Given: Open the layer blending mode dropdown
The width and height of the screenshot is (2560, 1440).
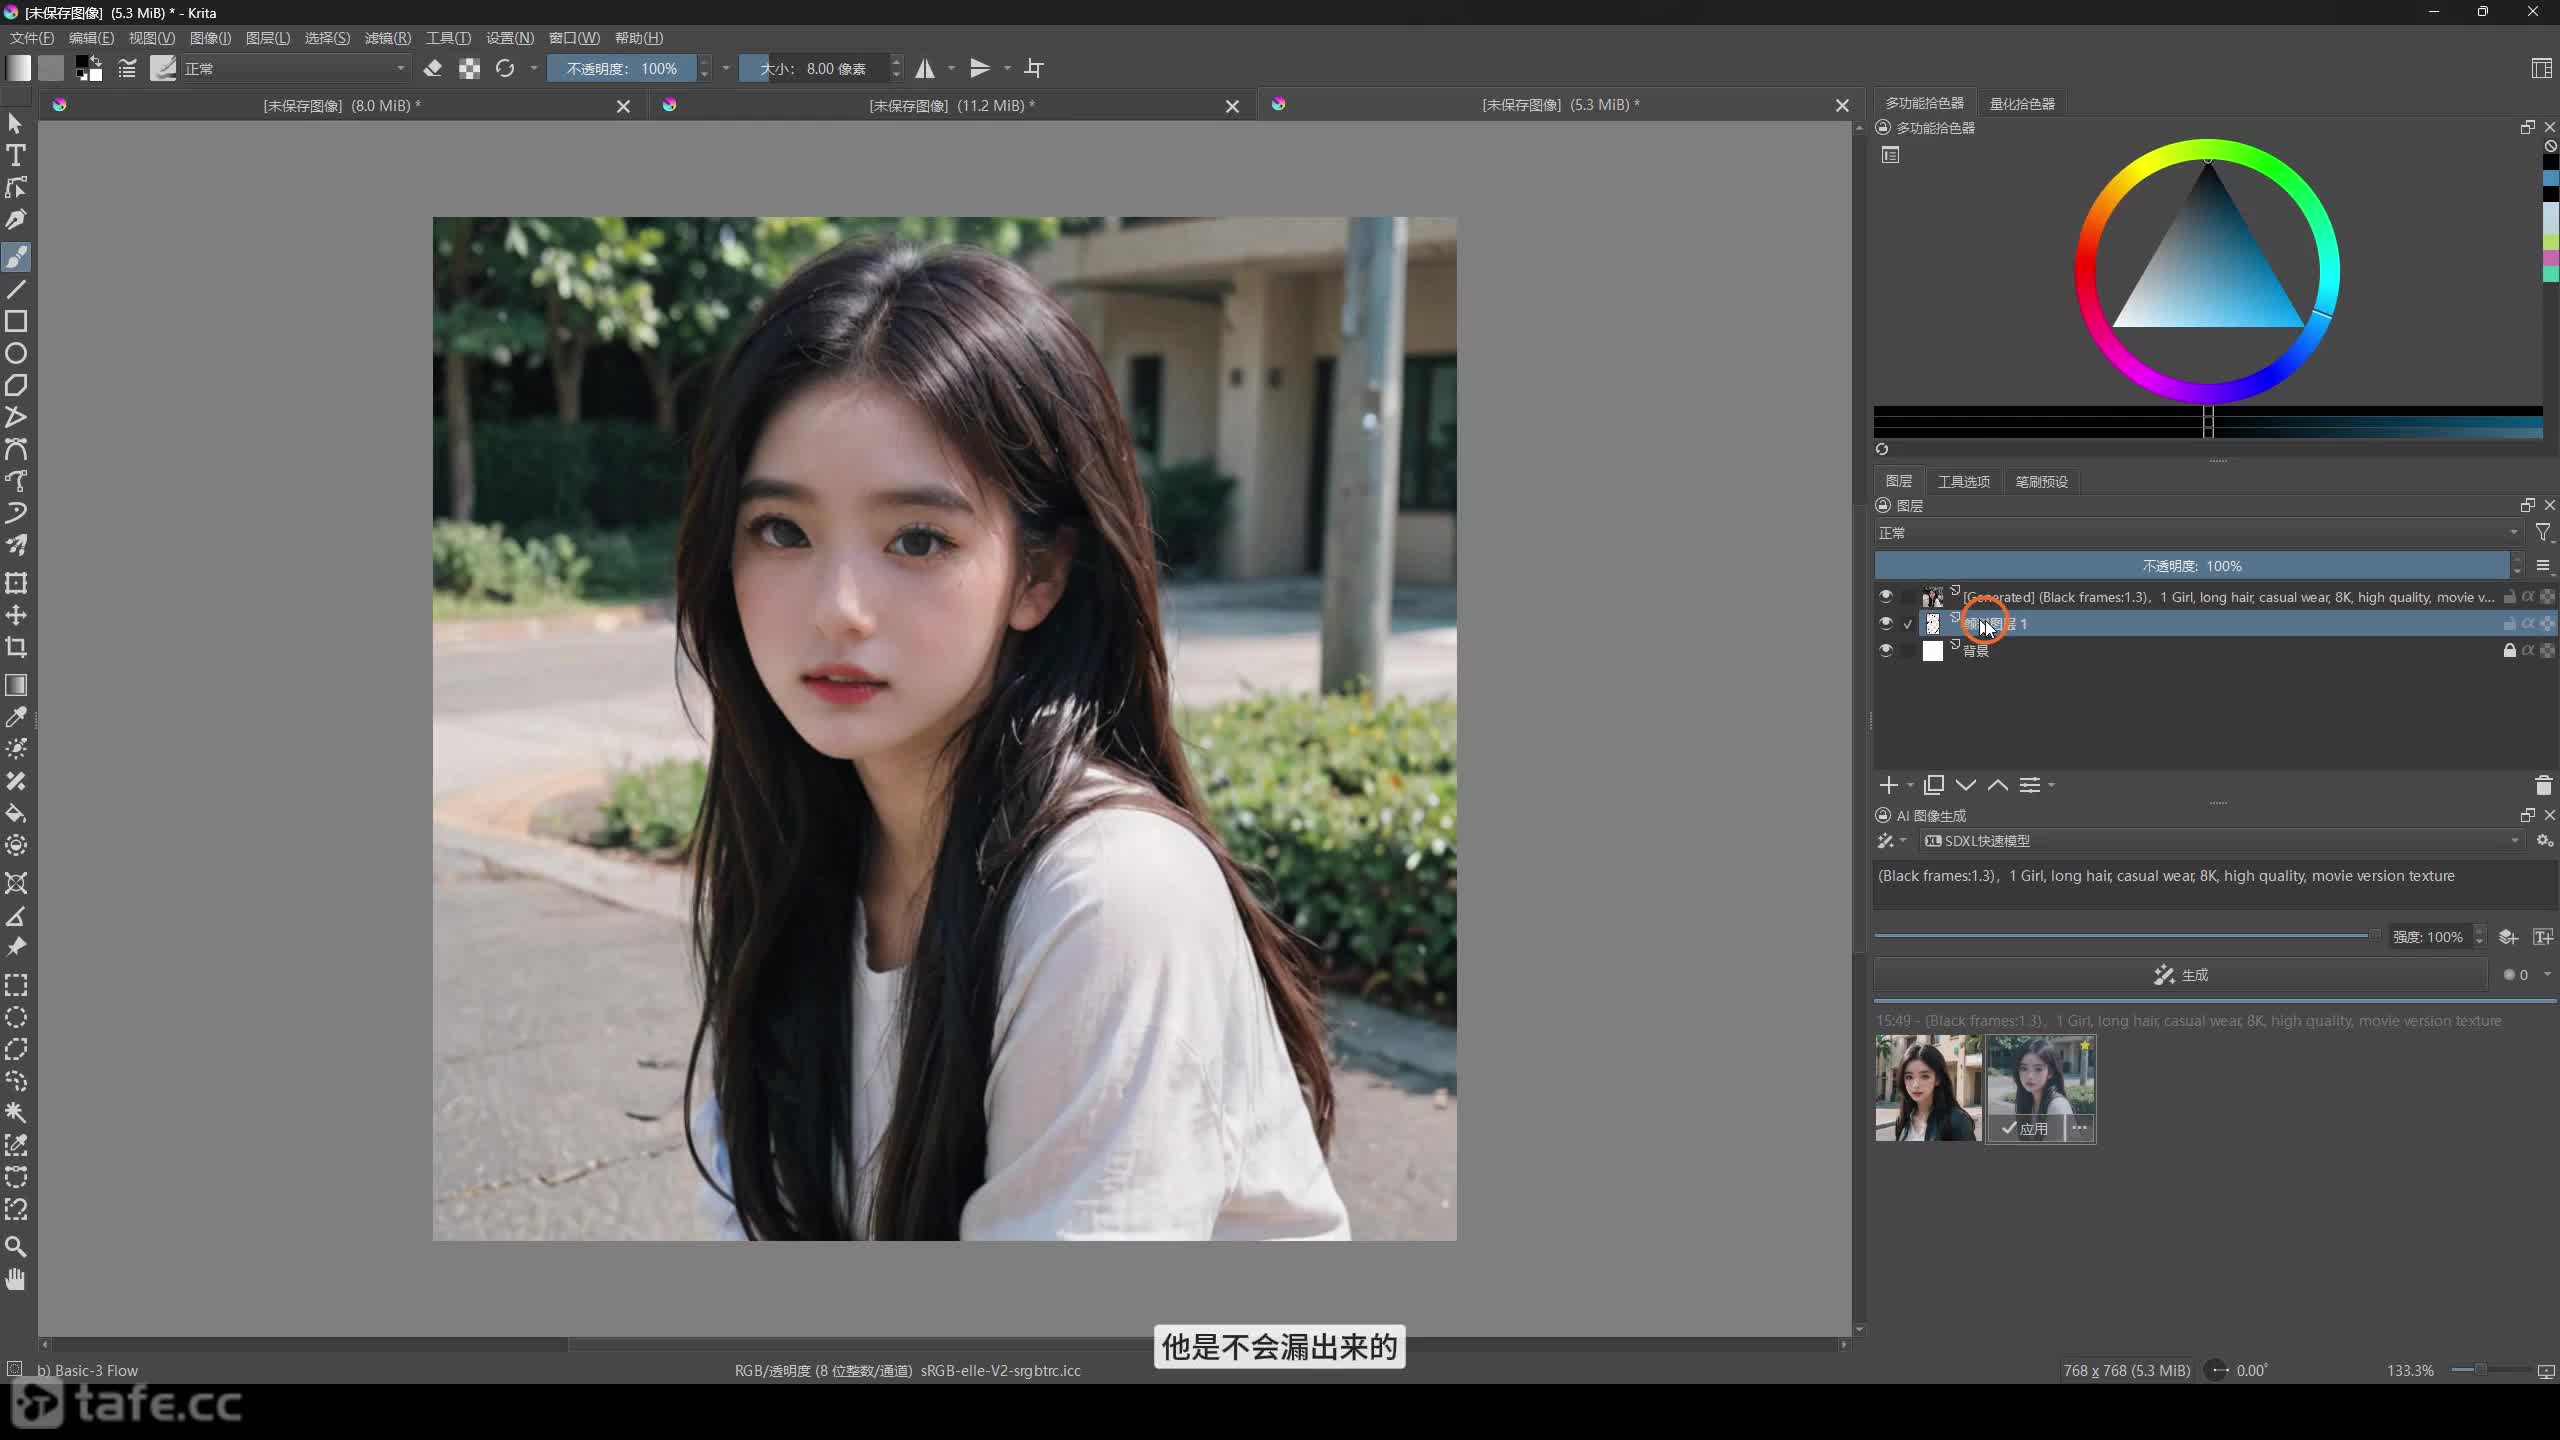Looking at the screenshot, I should tap(2198, 533).
